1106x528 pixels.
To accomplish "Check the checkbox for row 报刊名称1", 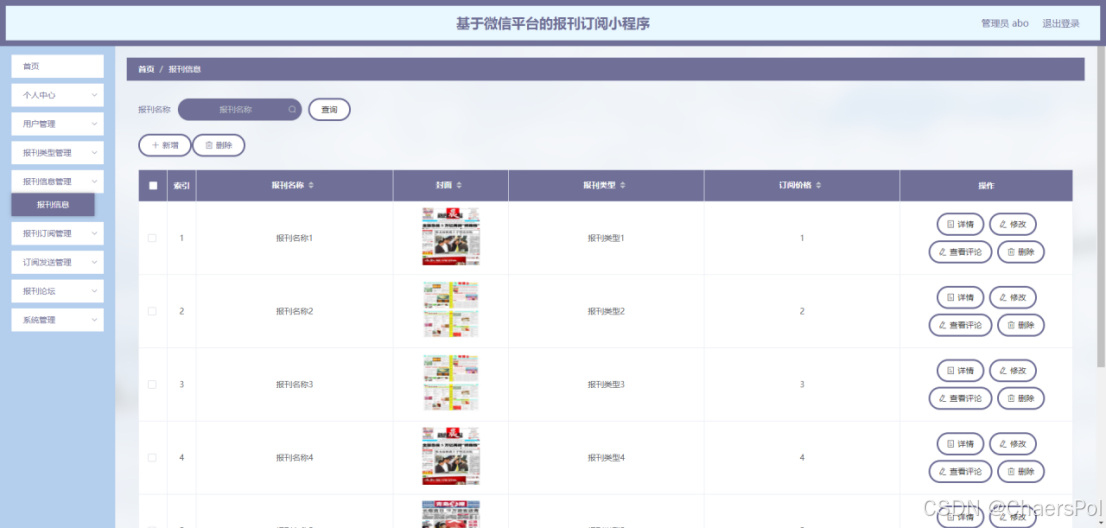I will [x=152, y=238].
